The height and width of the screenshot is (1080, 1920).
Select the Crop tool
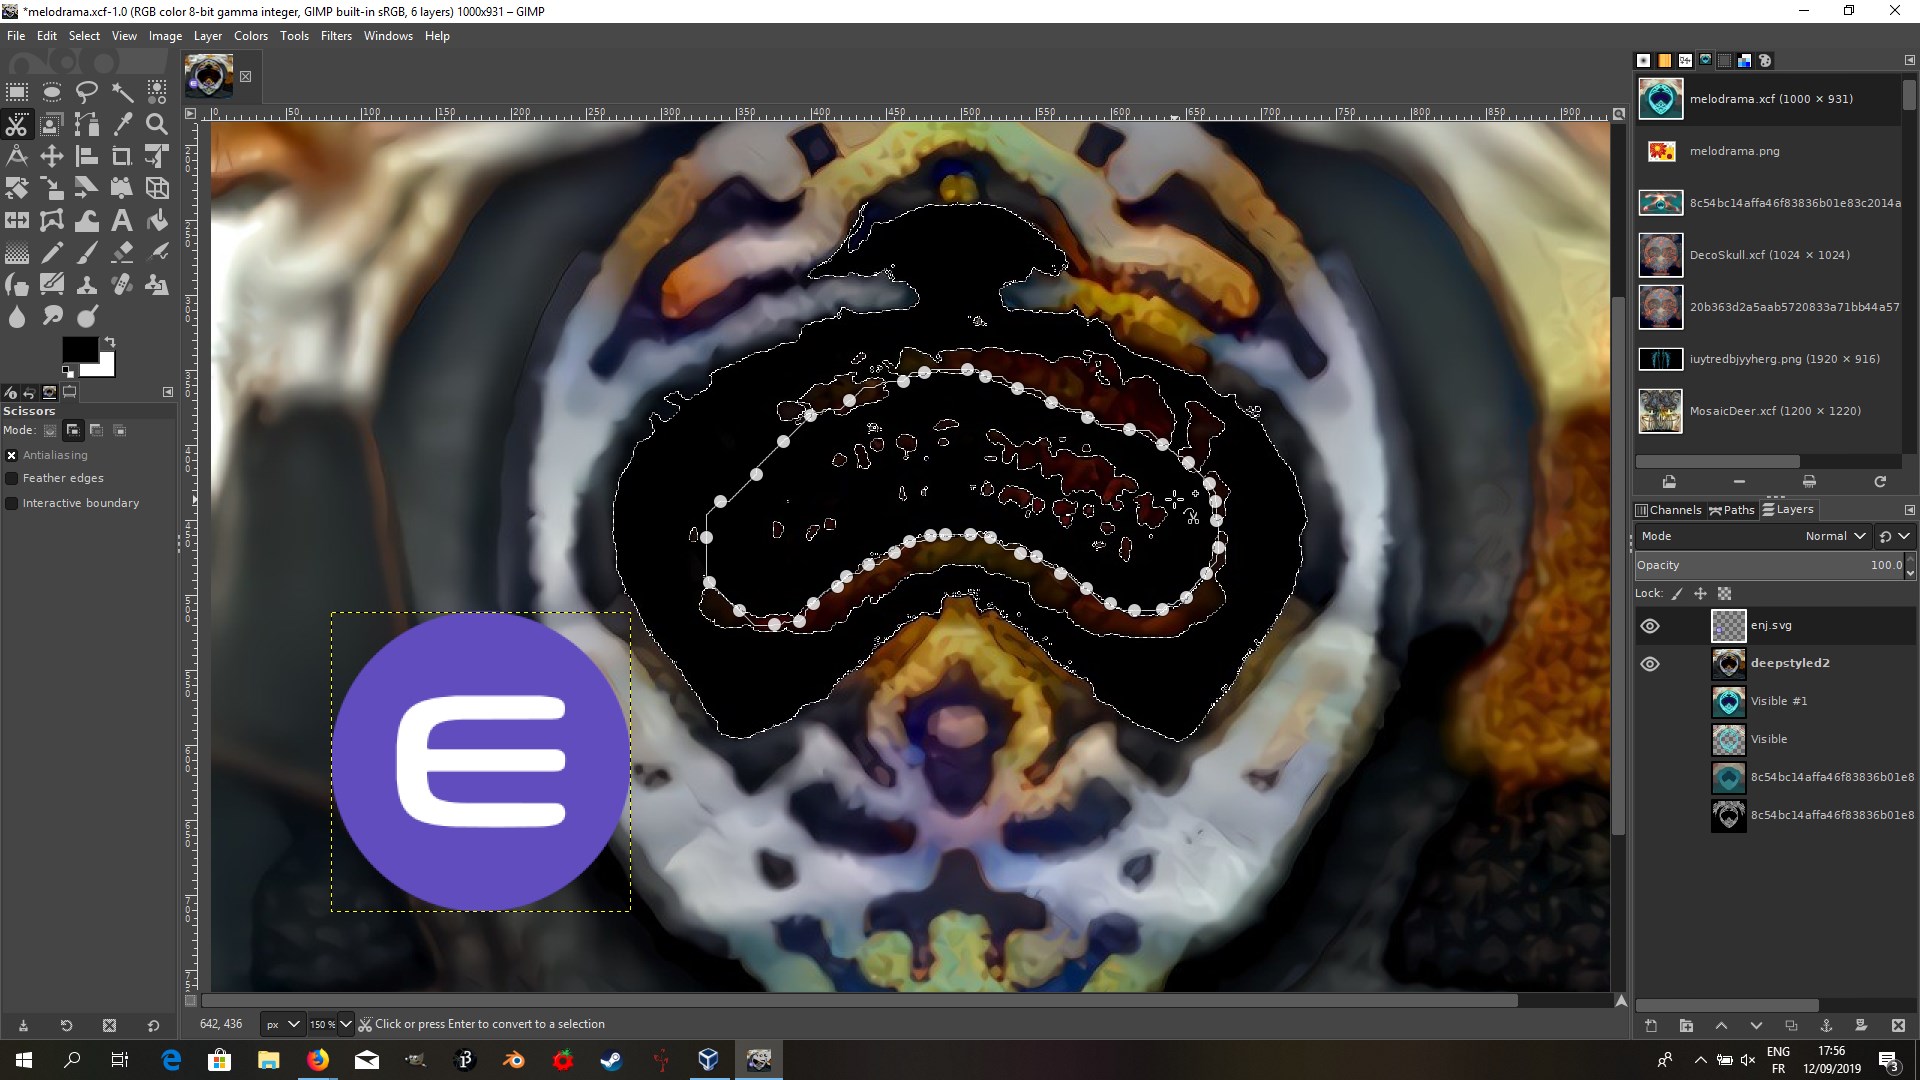click(122, 156)
